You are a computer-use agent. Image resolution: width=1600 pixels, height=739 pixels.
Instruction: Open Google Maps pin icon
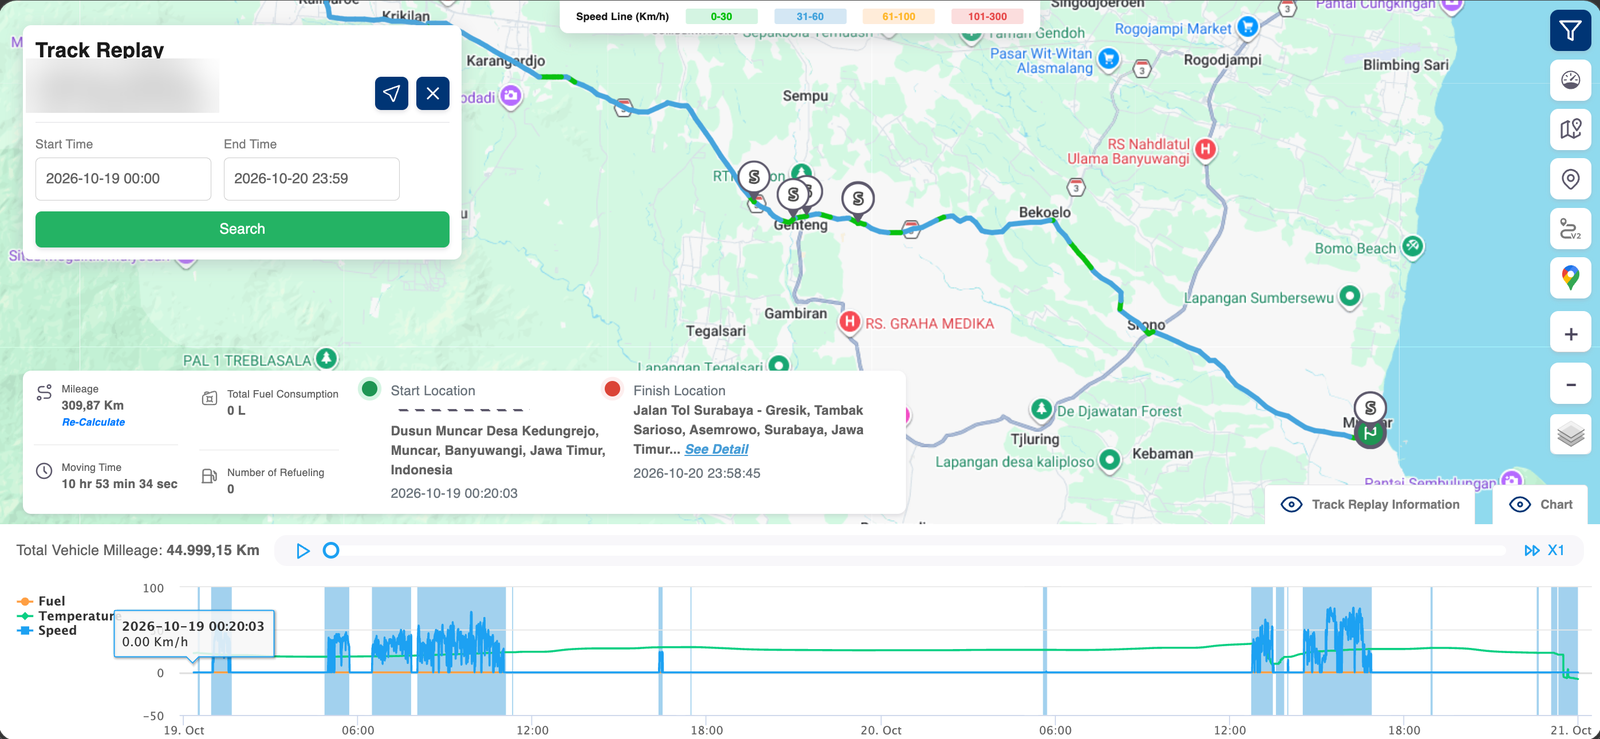(x=1570, y=278)
